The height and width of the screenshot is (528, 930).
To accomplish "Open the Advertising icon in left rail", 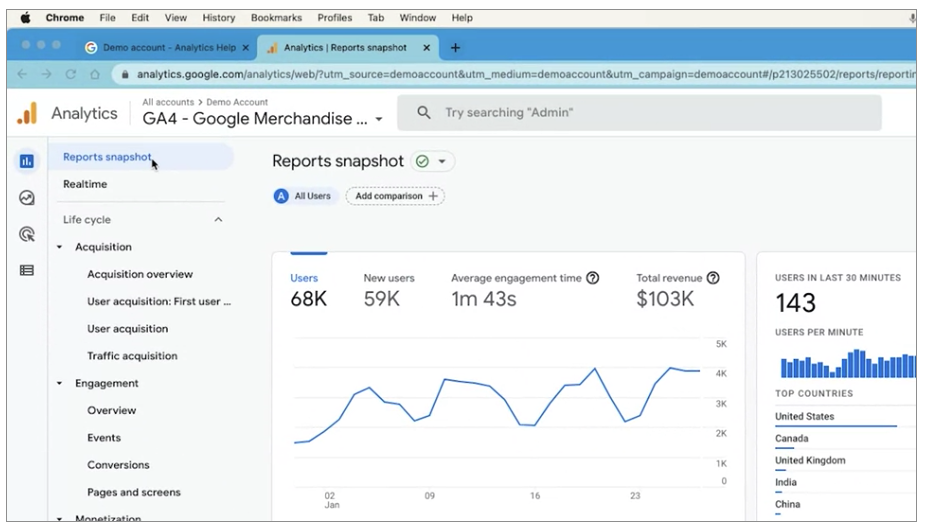I will click(27, 234).
